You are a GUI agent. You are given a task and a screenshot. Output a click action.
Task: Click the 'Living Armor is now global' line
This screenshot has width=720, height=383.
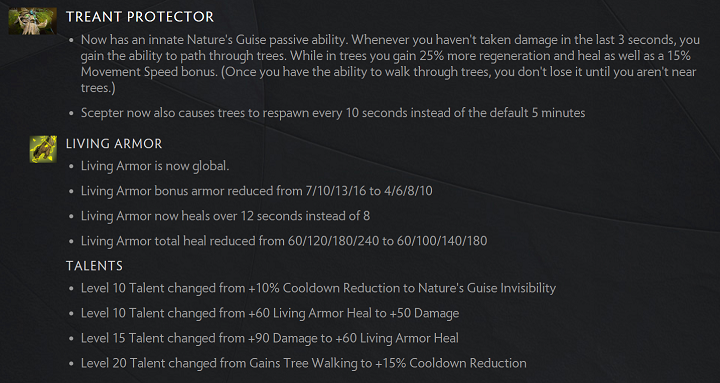(155, 166)
